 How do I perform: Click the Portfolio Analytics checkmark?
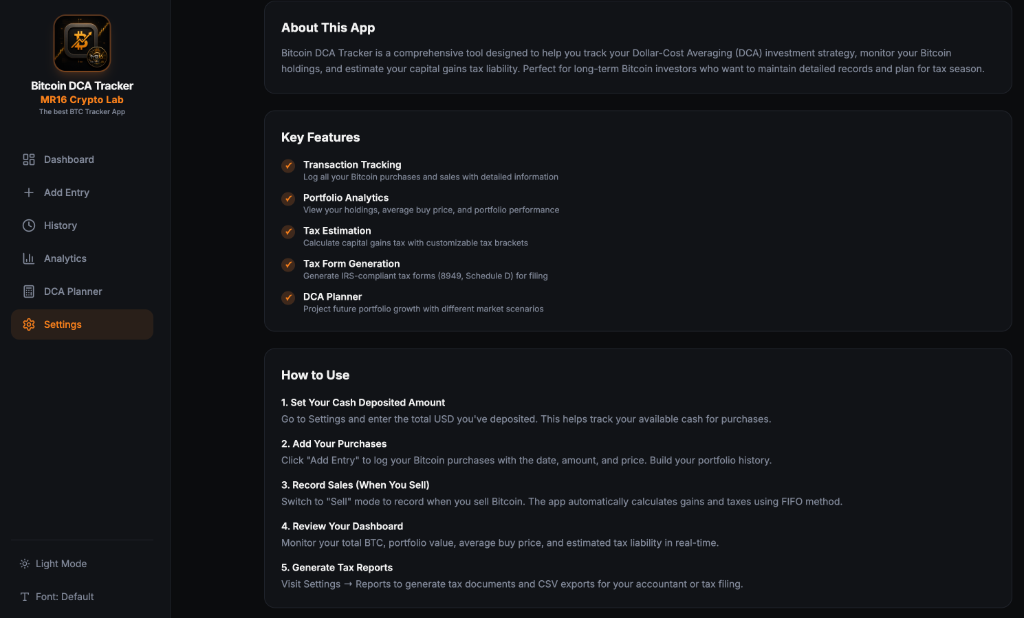tap(288, 199)
